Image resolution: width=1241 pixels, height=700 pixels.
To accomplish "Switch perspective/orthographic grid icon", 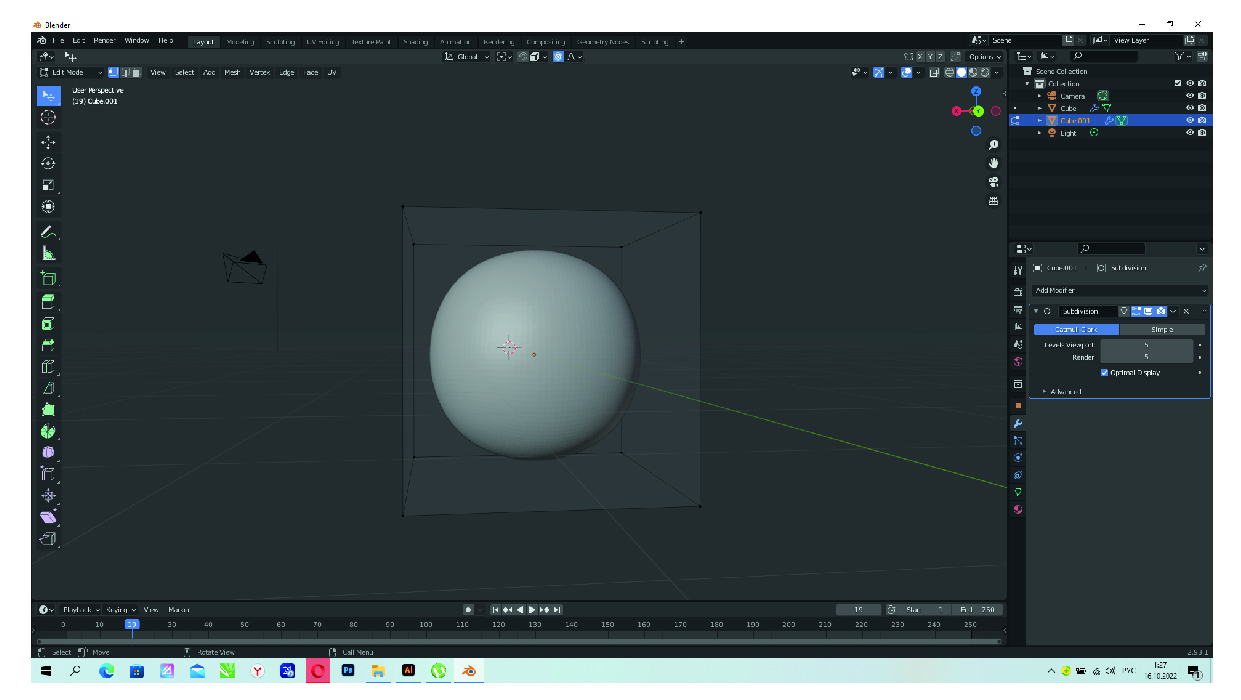I will 993,201.
